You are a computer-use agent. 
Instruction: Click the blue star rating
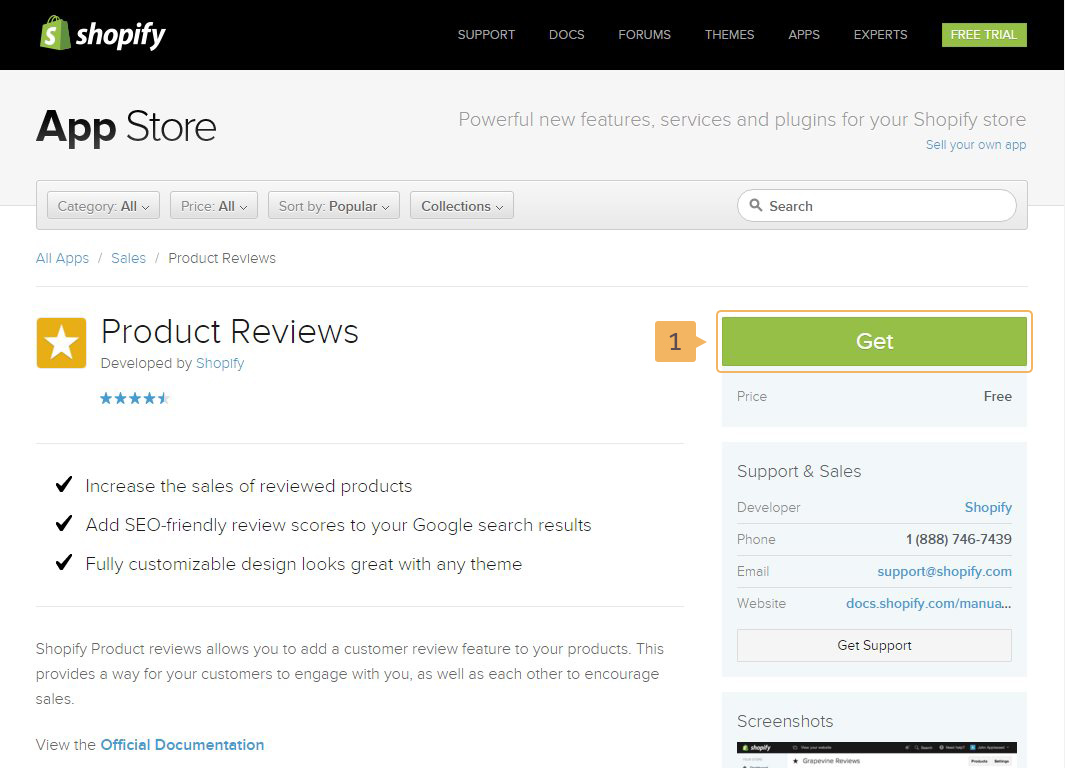coord(134,398)
